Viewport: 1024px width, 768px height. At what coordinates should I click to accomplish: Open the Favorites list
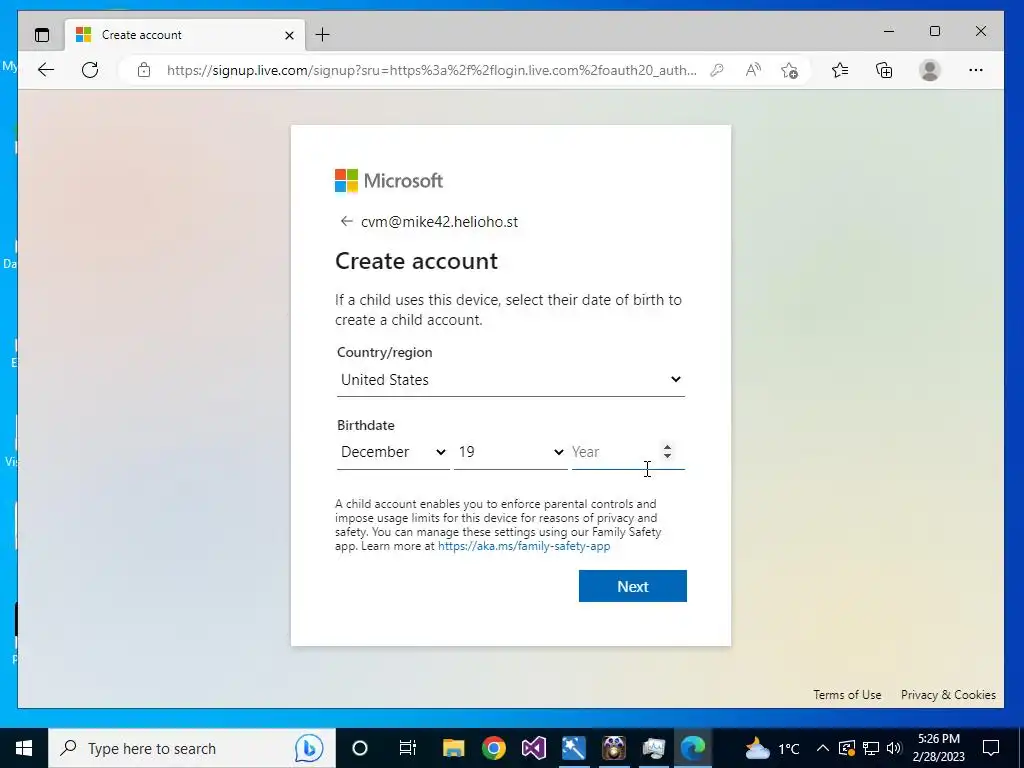click(x=840, y=70)
